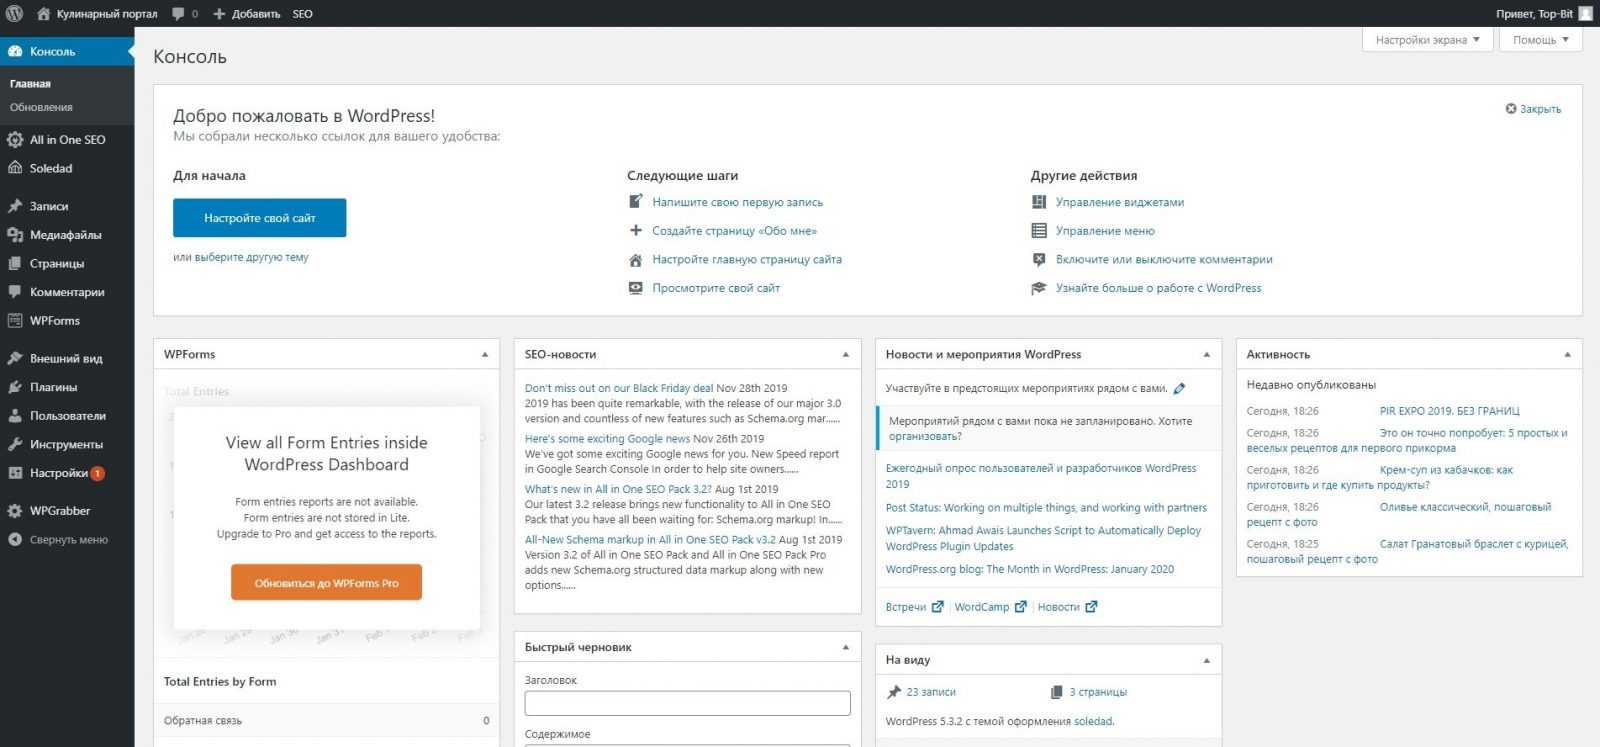
Task: Open the Soledad sidebar item
Action: pyautogui.click(x=67, y=168)
